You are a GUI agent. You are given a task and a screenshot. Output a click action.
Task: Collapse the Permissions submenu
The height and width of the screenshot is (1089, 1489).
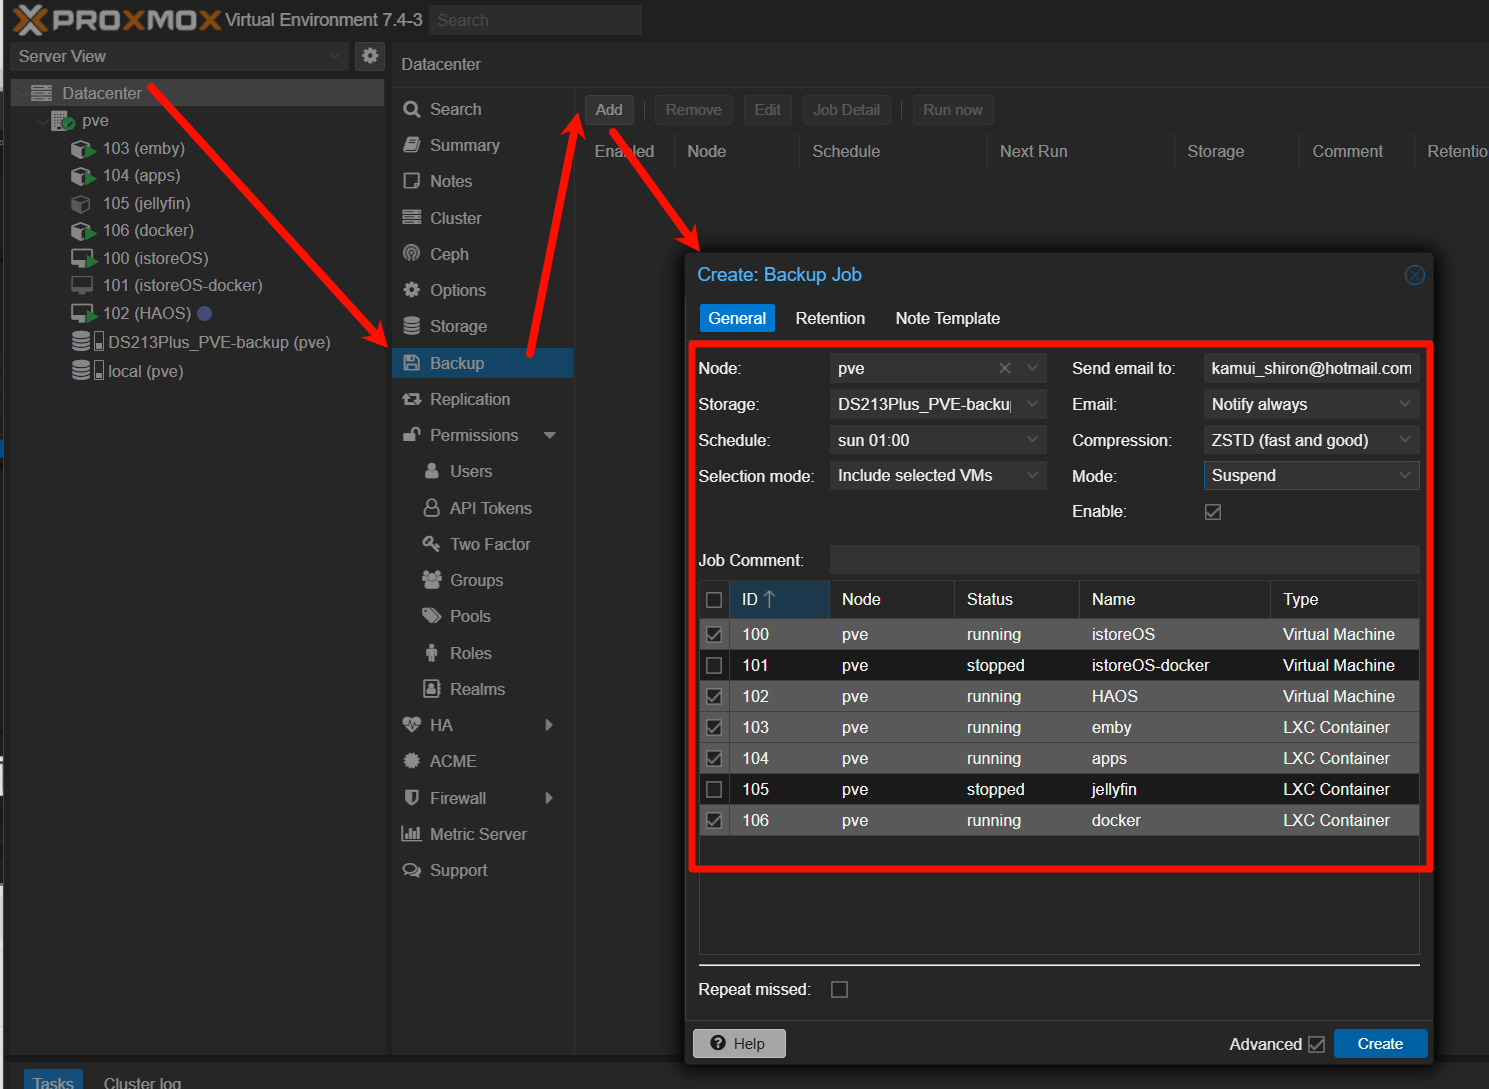pyautogui.click(x=550, y=435)
